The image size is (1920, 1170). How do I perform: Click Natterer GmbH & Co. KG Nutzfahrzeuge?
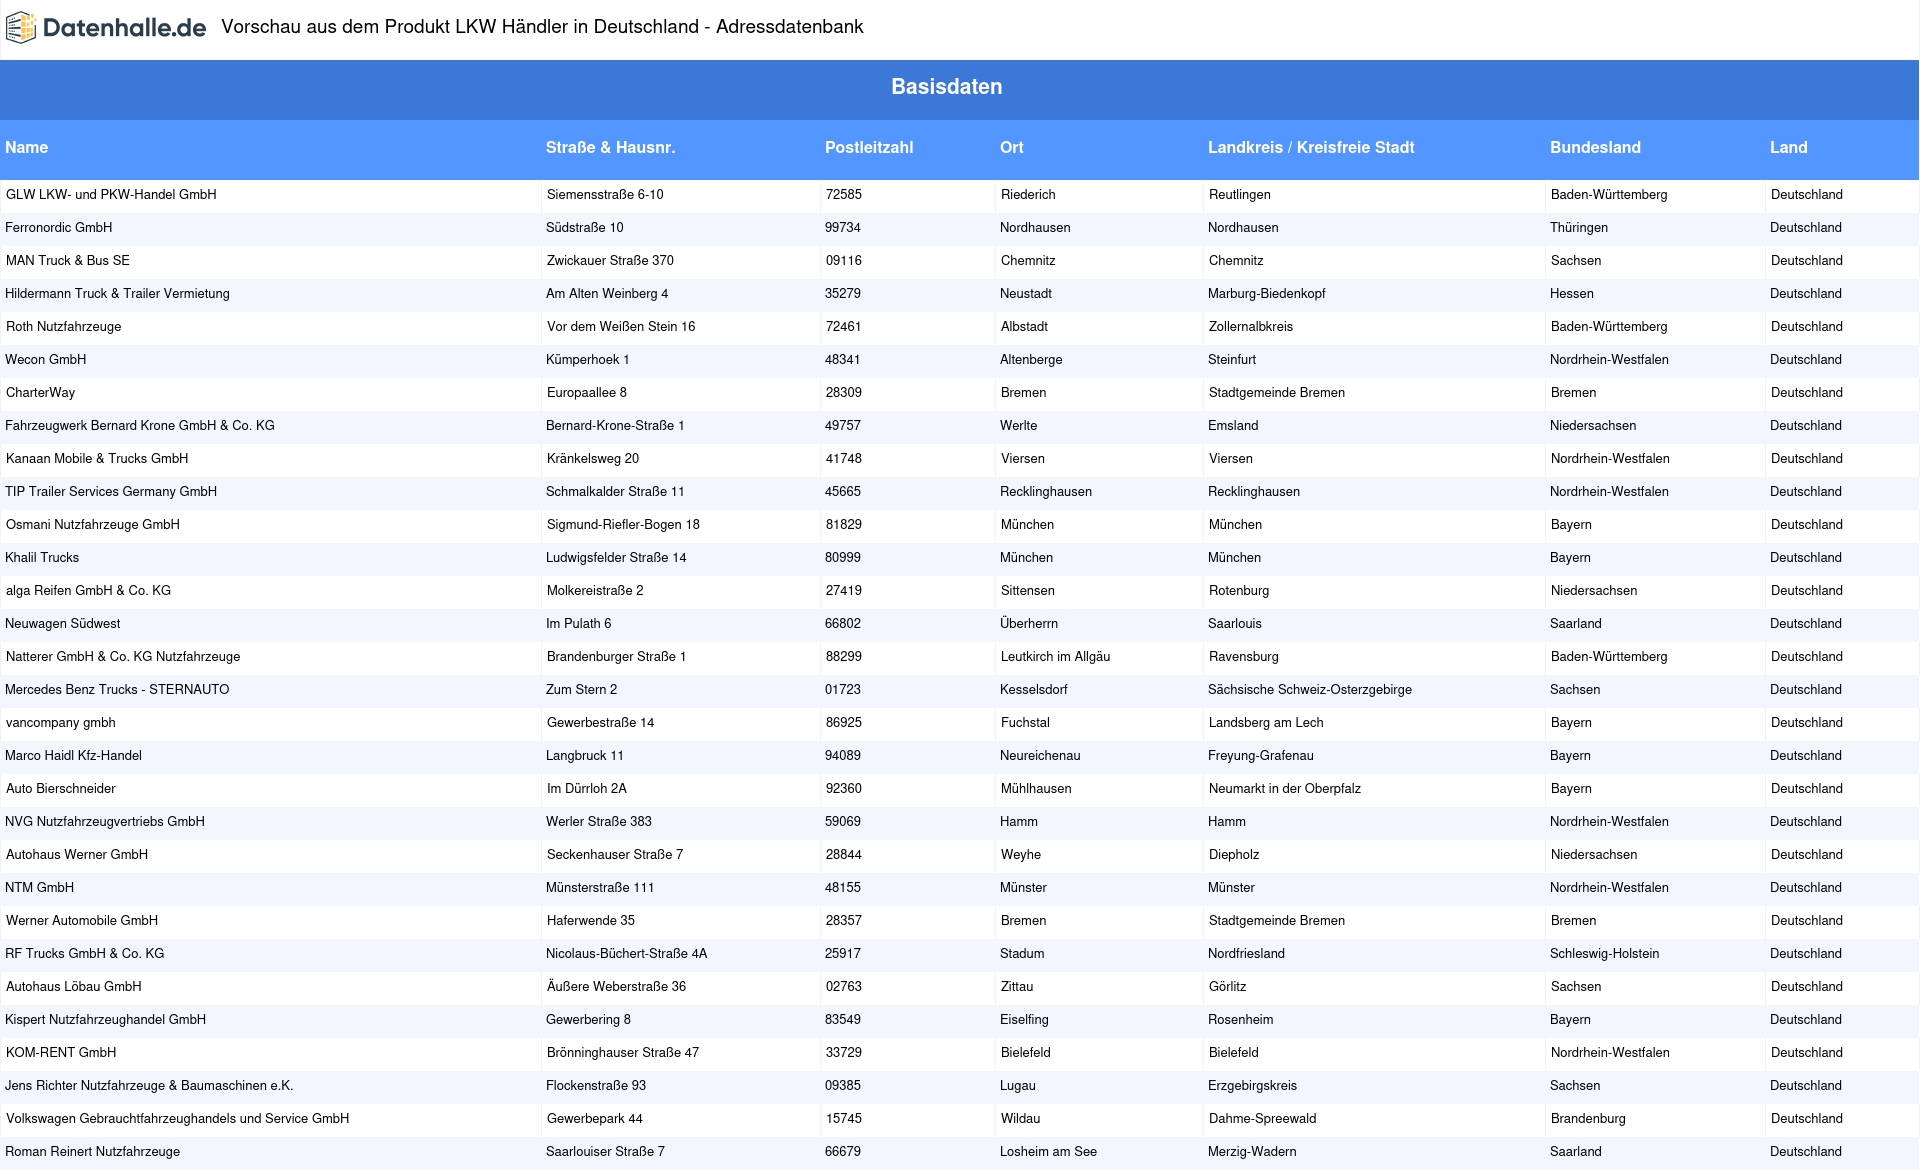[123, 657]
